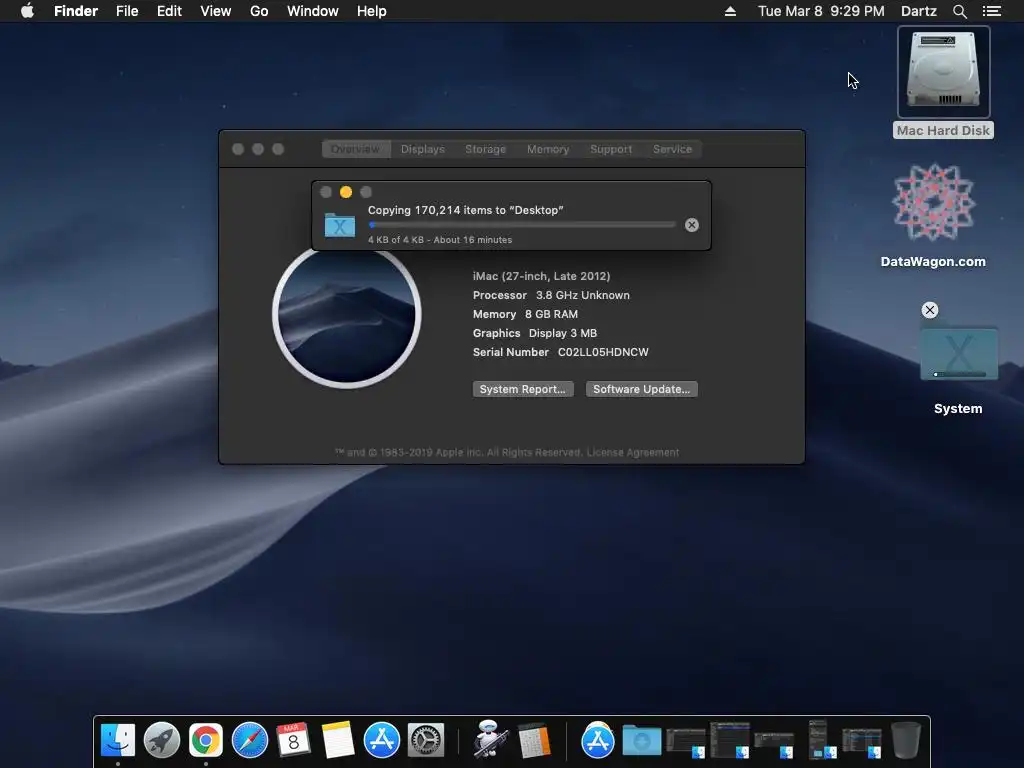Click the Memory 8 GB RAM line
This screenshot has width=1024, height=768.
[x=525, y=314]
